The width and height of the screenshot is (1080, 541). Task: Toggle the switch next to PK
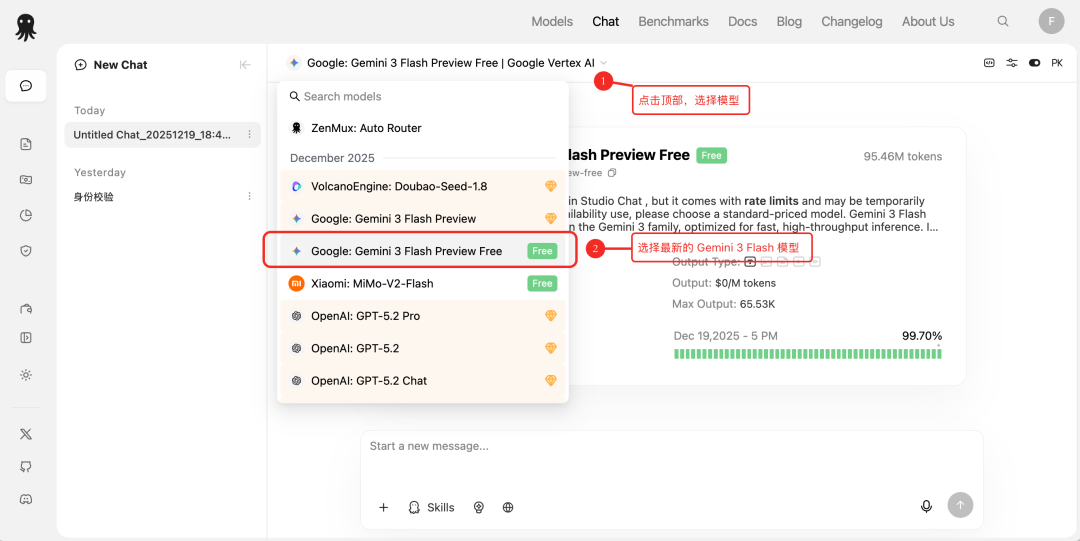pyautogui.click(x=1034, y=63)
